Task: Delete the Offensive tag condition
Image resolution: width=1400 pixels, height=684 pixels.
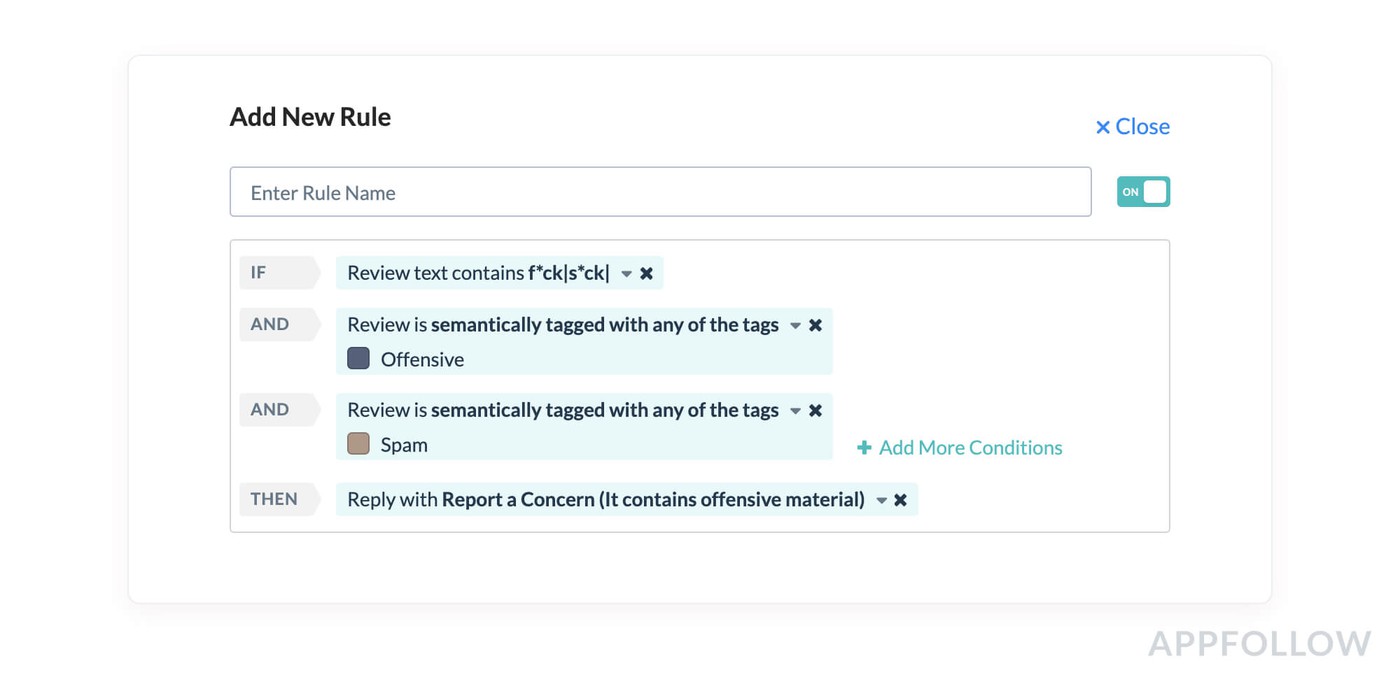Action: (x=815, y=325)
